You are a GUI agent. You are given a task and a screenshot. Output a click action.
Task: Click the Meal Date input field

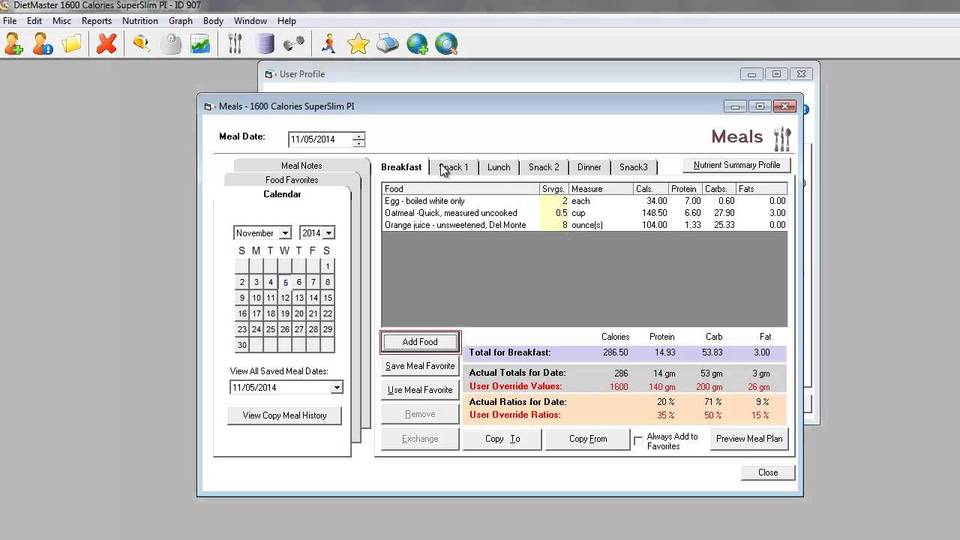tap(320, 140)
